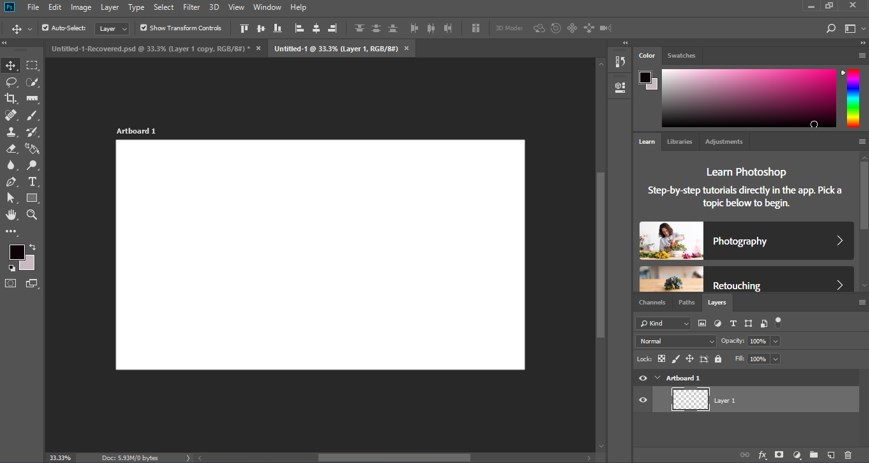
Task: Click the foreground color swatch in toolbar
Action: [16, 252]
